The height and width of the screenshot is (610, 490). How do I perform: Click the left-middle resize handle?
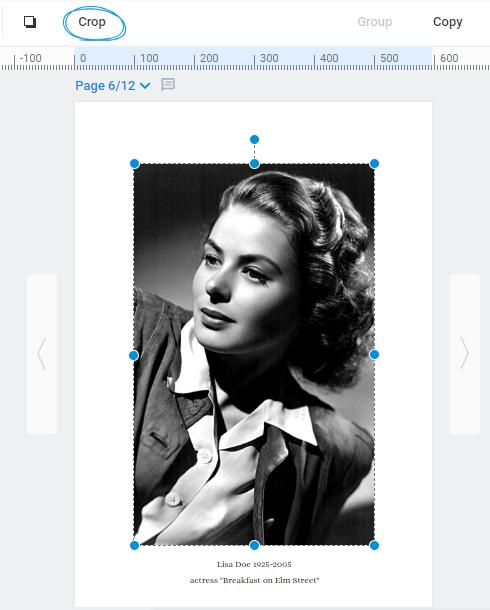(133, 355)
